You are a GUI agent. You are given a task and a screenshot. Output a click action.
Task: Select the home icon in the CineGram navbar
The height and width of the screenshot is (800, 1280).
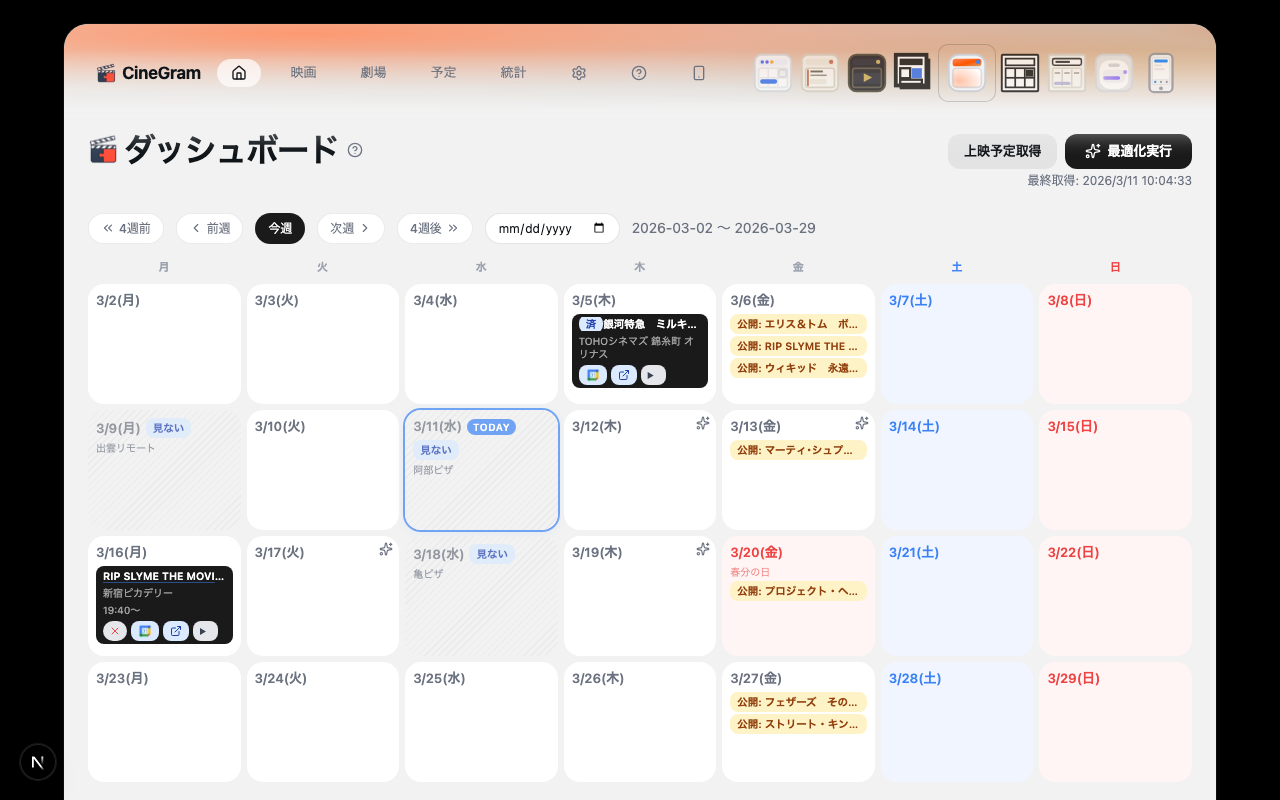238,72
